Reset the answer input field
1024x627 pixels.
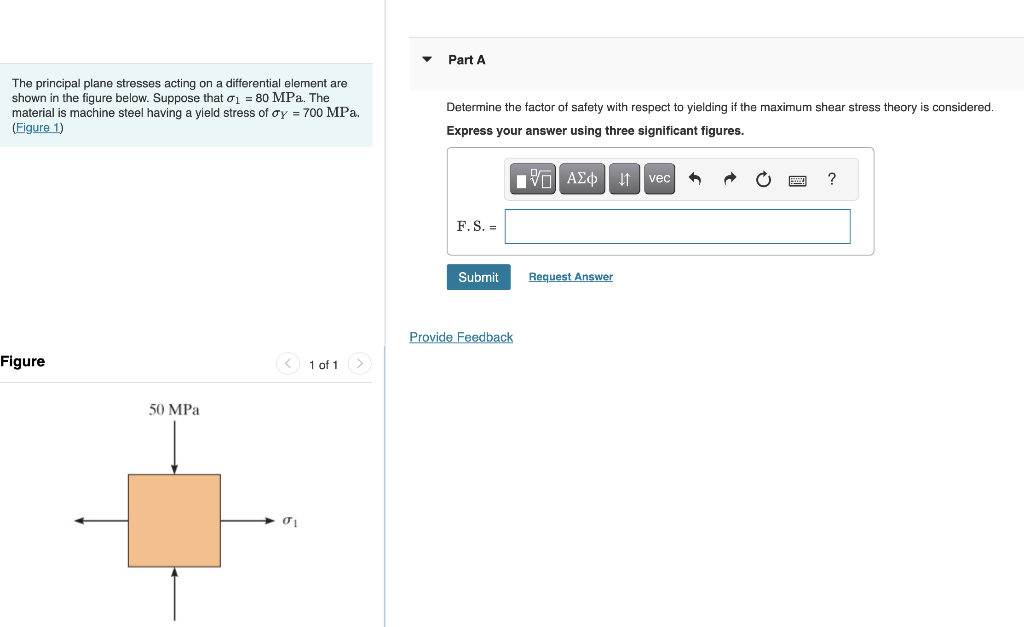[763, 178]
